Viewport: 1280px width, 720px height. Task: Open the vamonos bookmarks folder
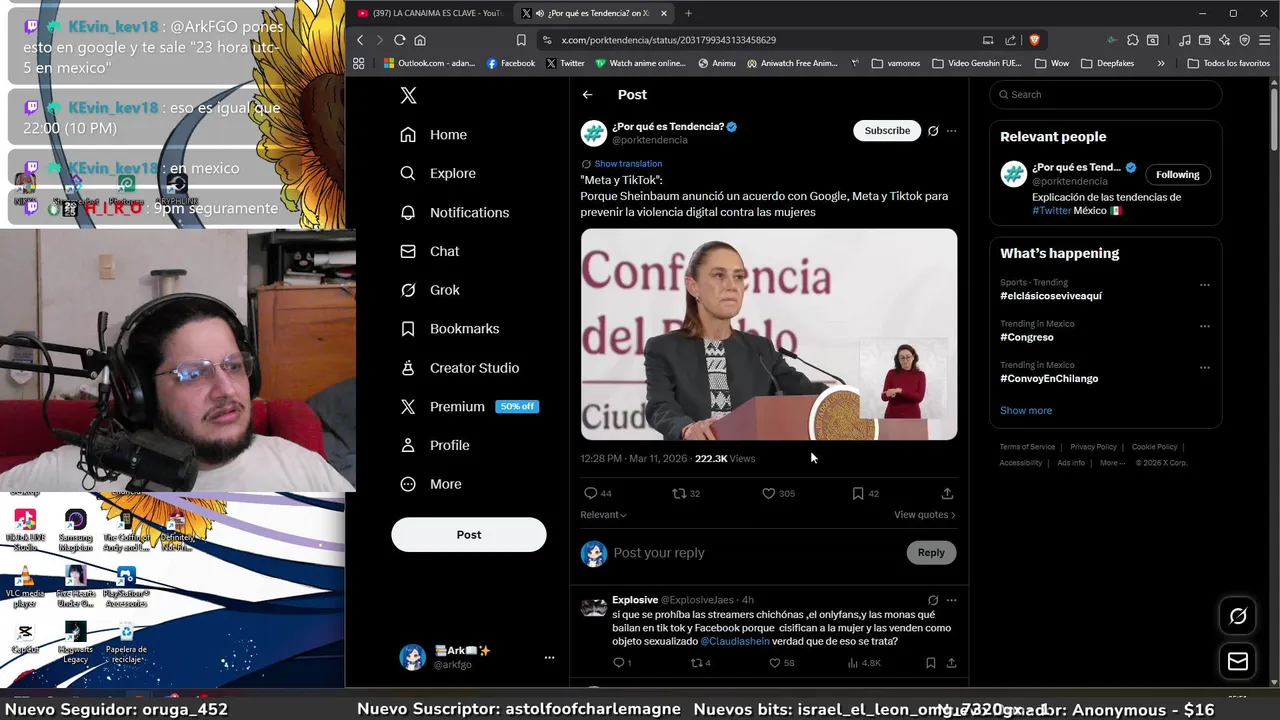coord(896,63)
